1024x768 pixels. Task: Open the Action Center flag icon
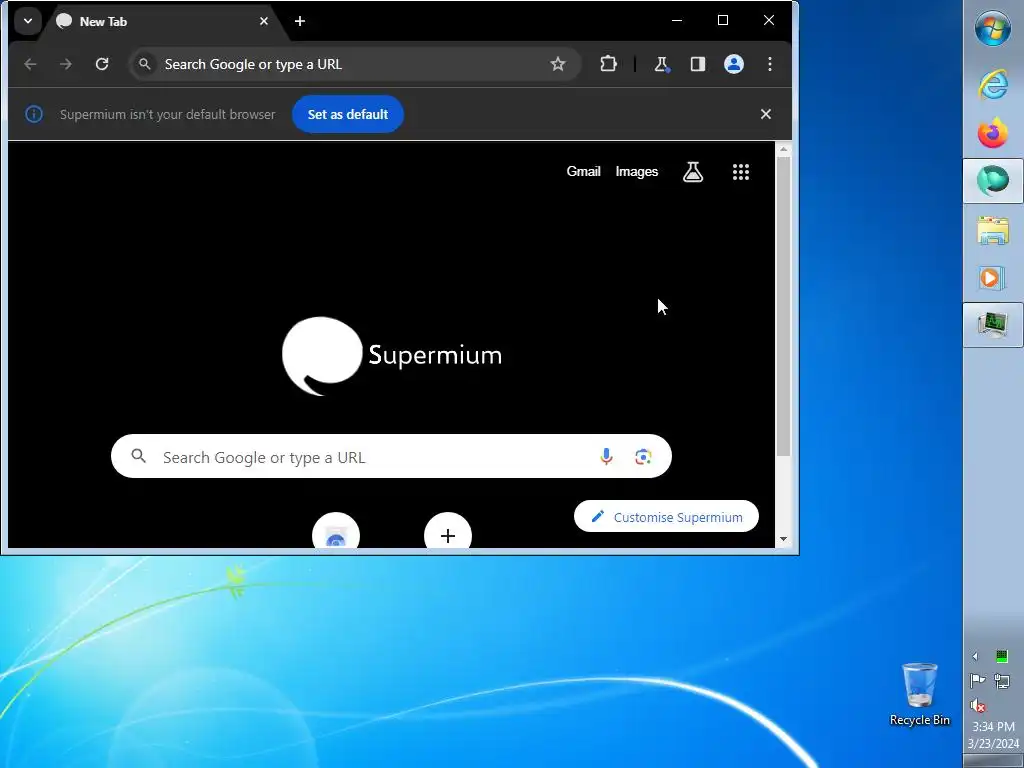pos(977,681)
